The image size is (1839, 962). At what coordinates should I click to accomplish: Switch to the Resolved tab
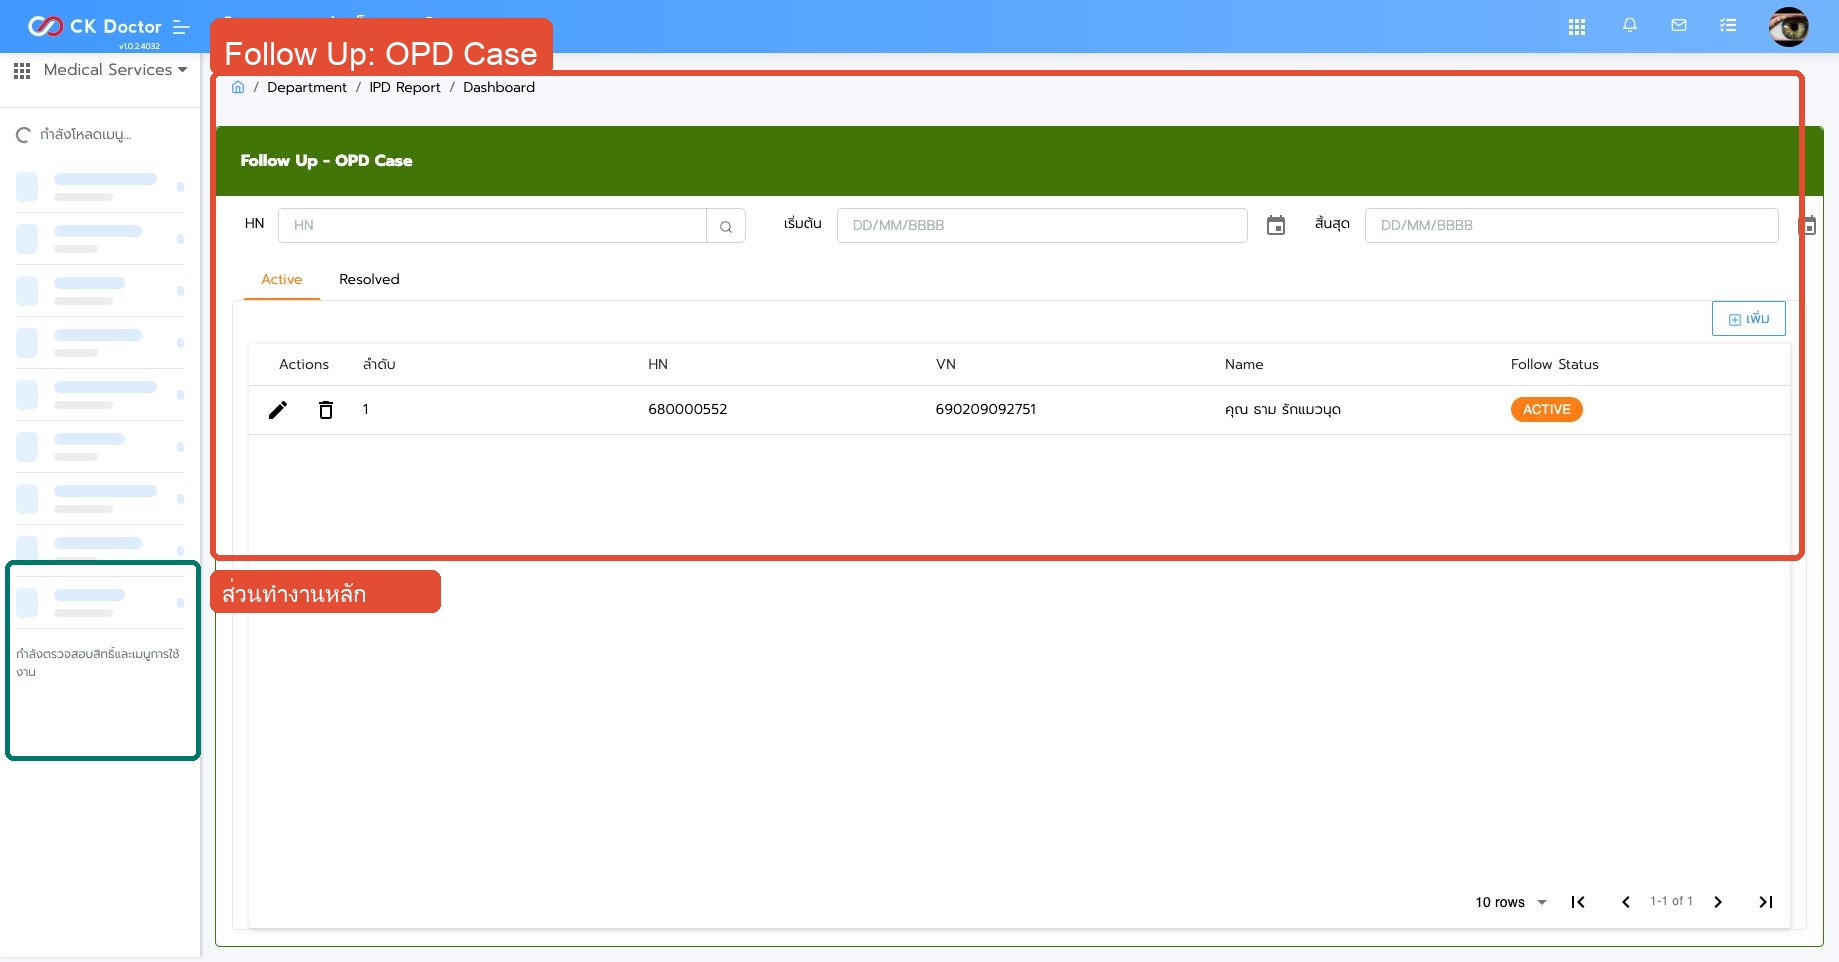coord(369,280)
